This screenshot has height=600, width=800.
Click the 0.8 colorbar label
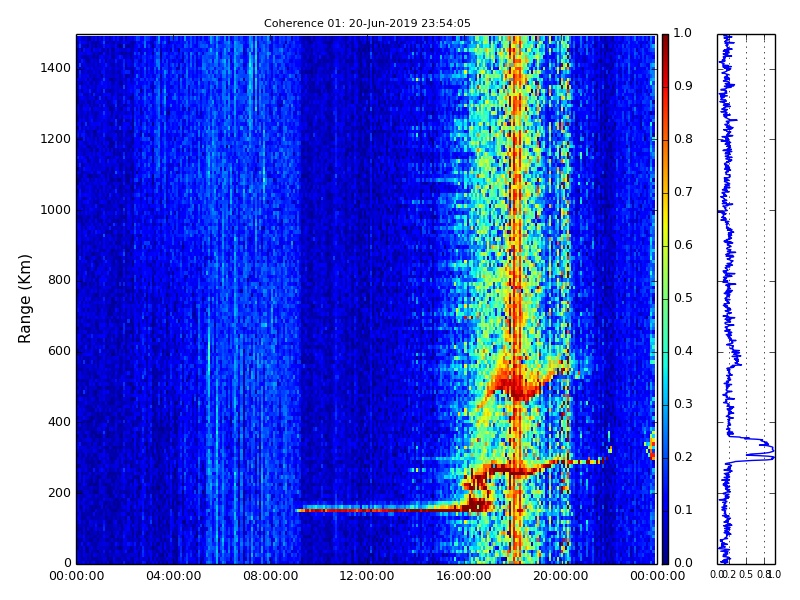683,139
